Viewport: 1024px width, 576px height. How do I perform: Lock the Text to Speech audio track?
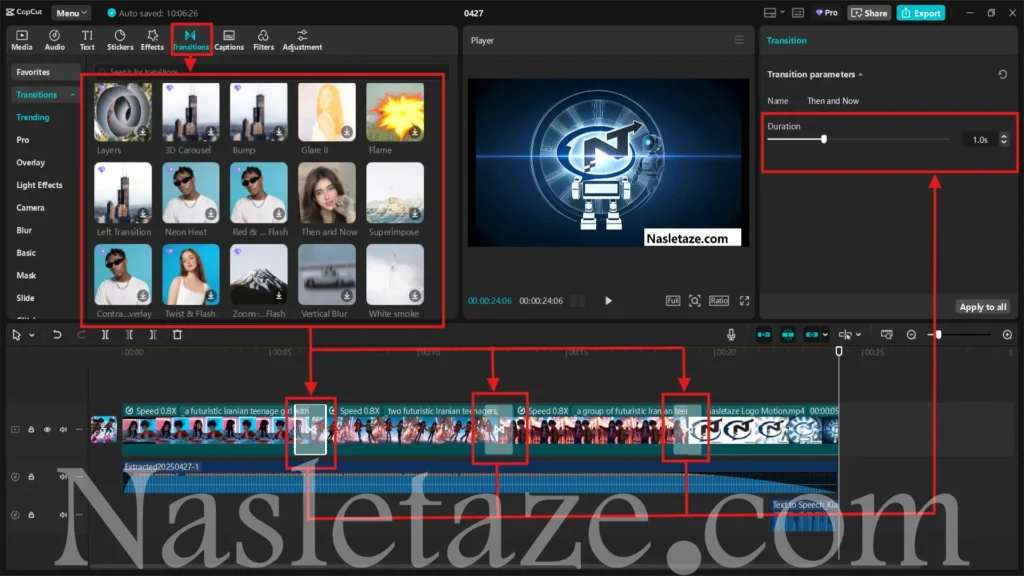(31, 515)
